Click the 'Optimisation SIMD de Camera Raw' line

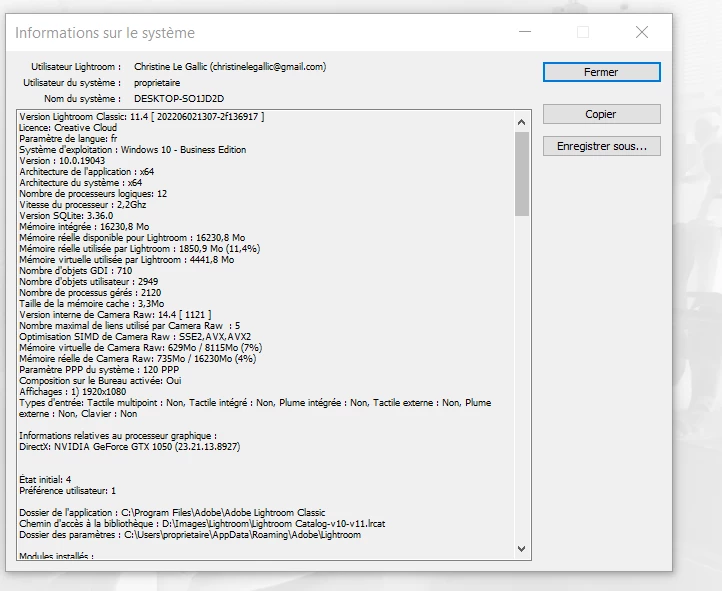pos(135,337)
